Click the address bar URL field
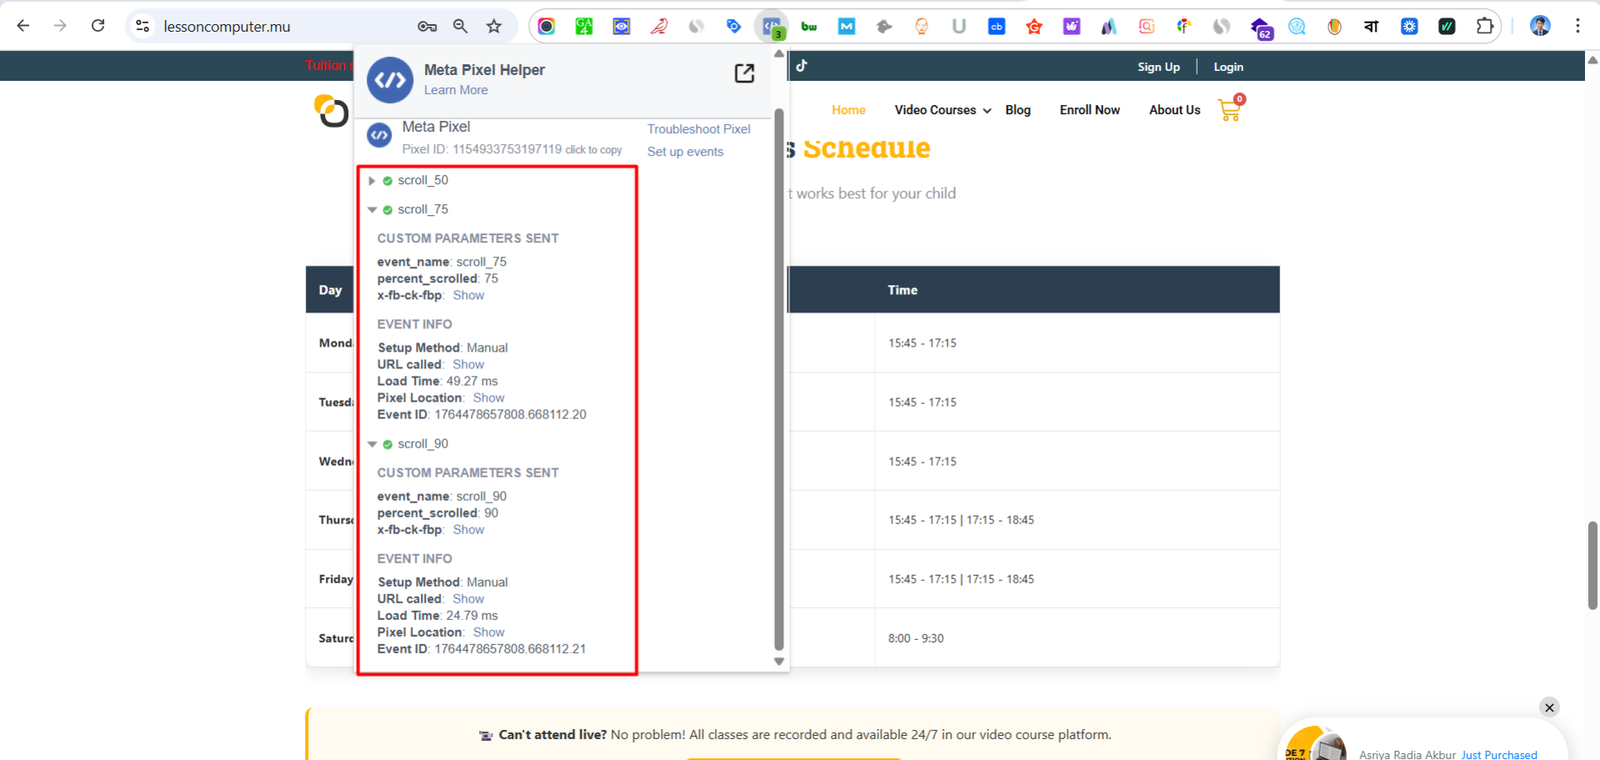Screen dimensions: 1600x760 (280, 26)
